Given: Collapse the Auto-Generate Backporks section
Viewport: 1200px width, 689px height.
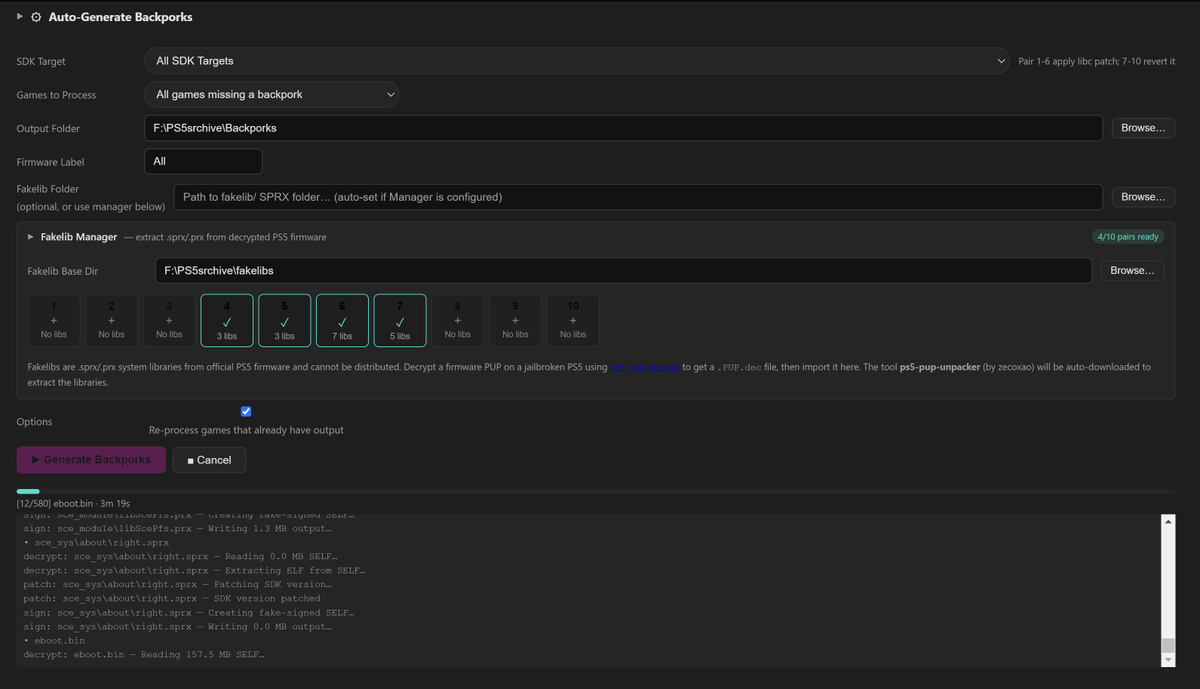Looking at the screenshot, I should 20,17.
